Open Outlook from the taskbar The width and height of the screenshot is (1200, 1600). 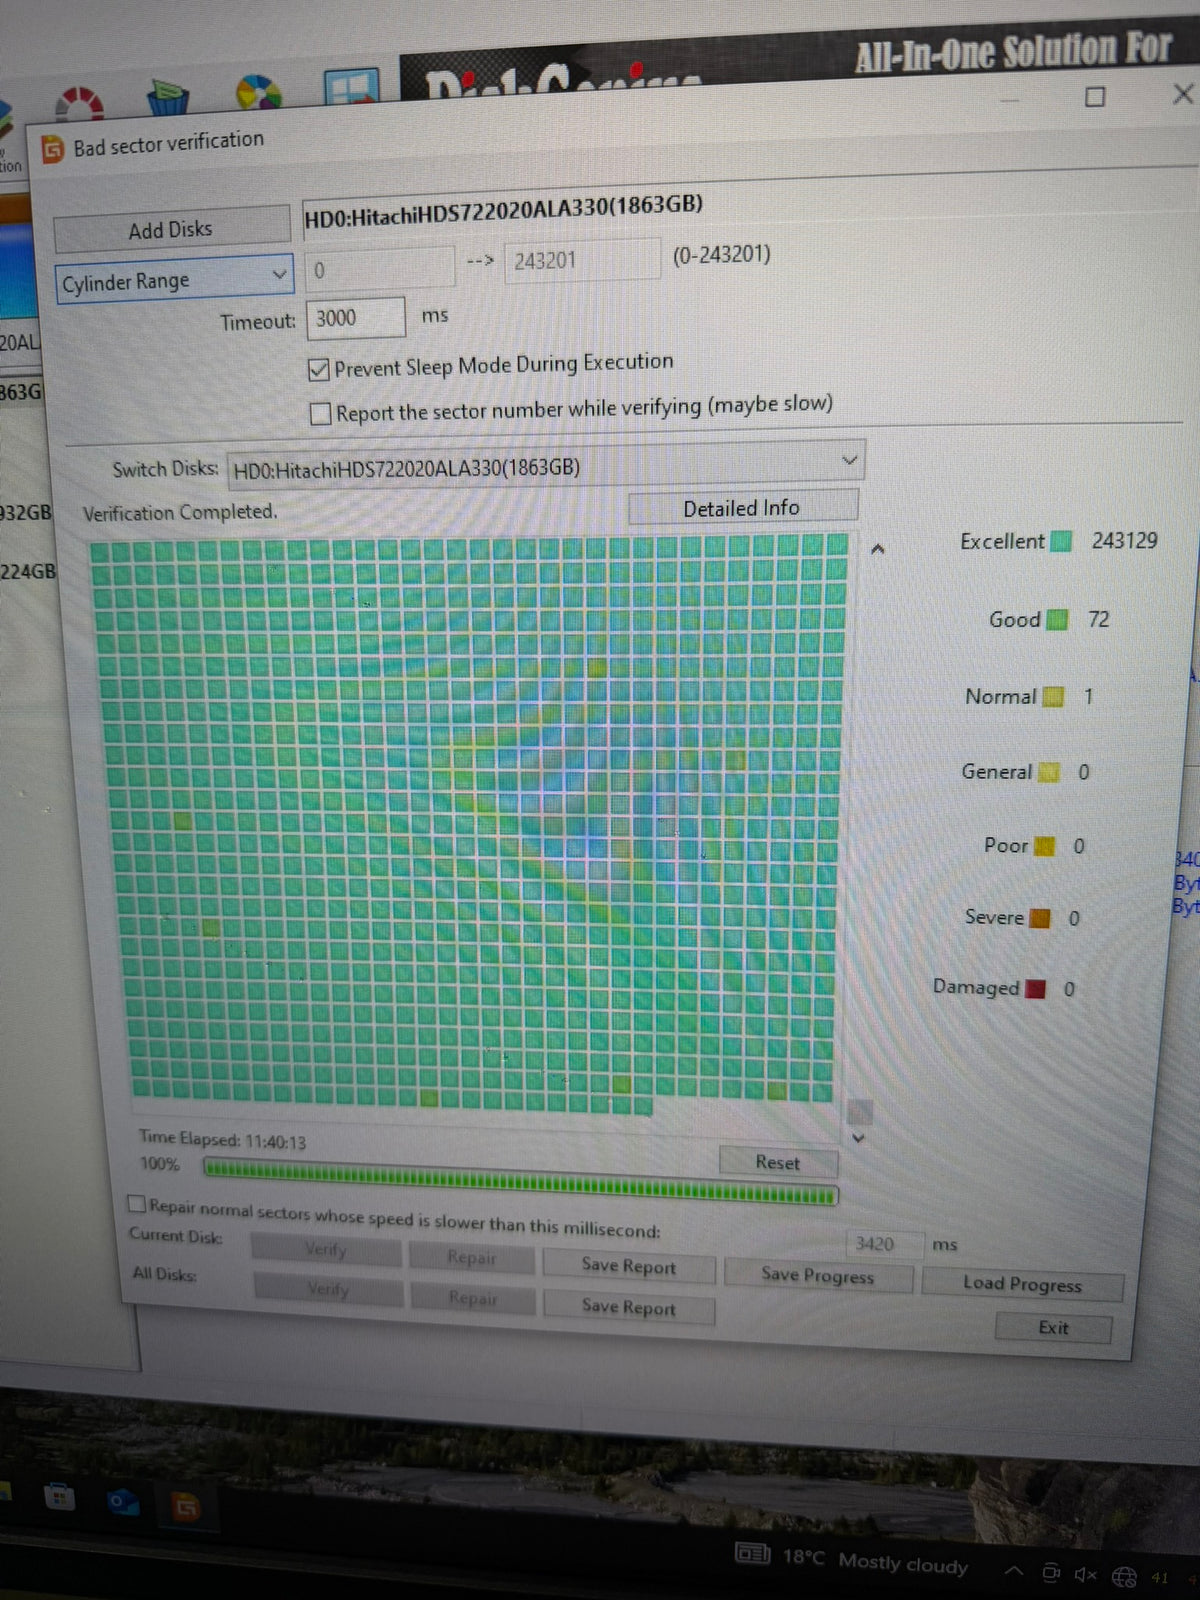[124, 1503]
